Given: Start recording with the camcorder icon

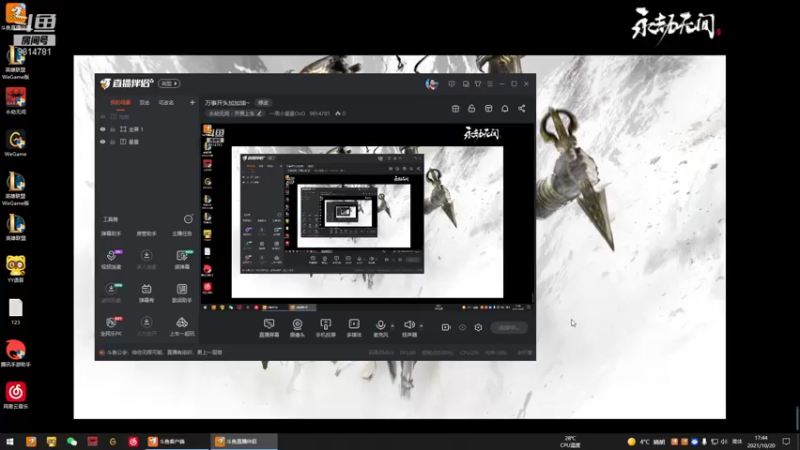Looking at the screenshot, I should pos(445,328).
